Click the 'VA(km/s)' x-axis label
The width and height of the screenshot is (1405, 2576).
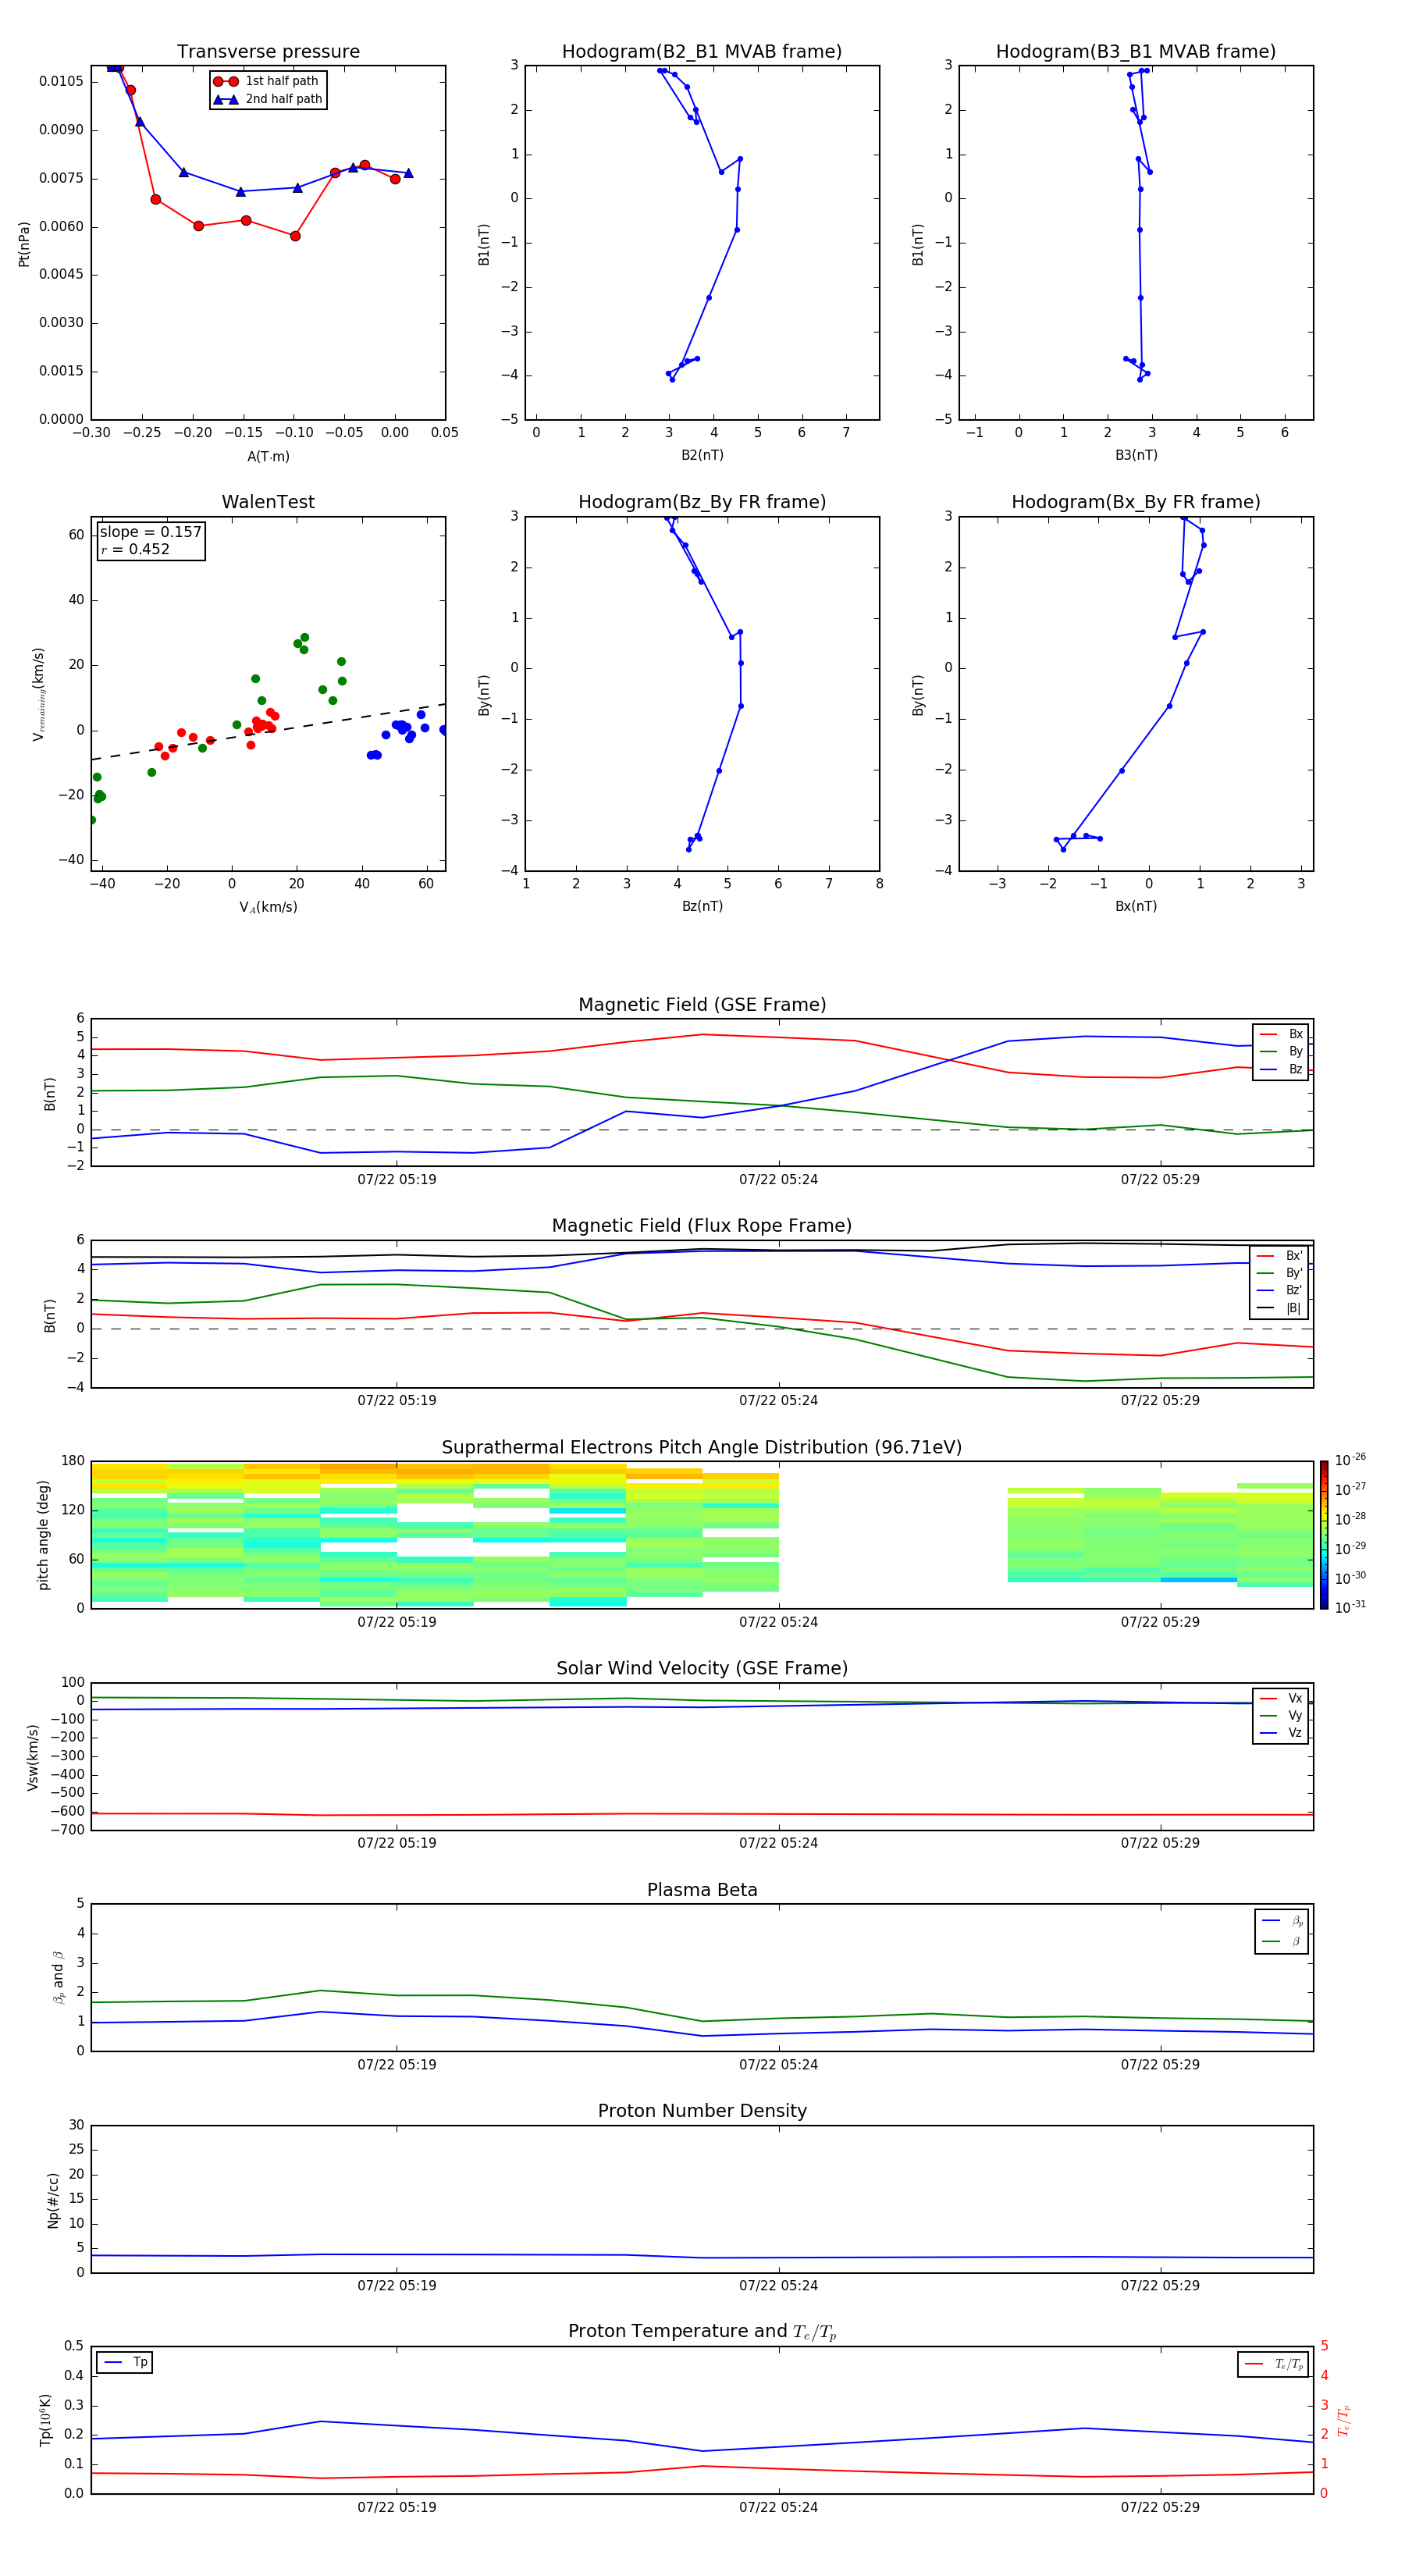pos(268,907)
